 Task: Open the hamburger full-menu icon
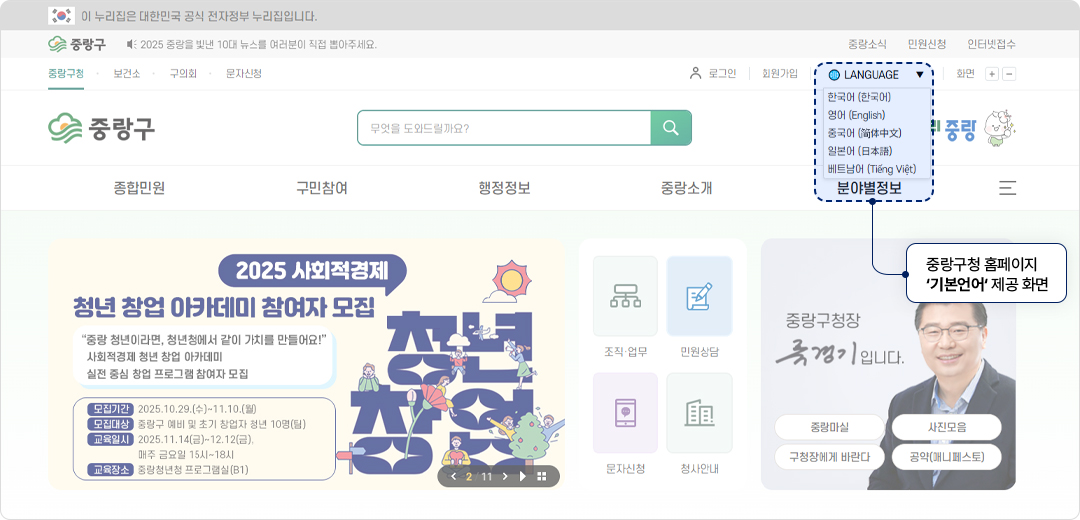tap(1007, 188)
